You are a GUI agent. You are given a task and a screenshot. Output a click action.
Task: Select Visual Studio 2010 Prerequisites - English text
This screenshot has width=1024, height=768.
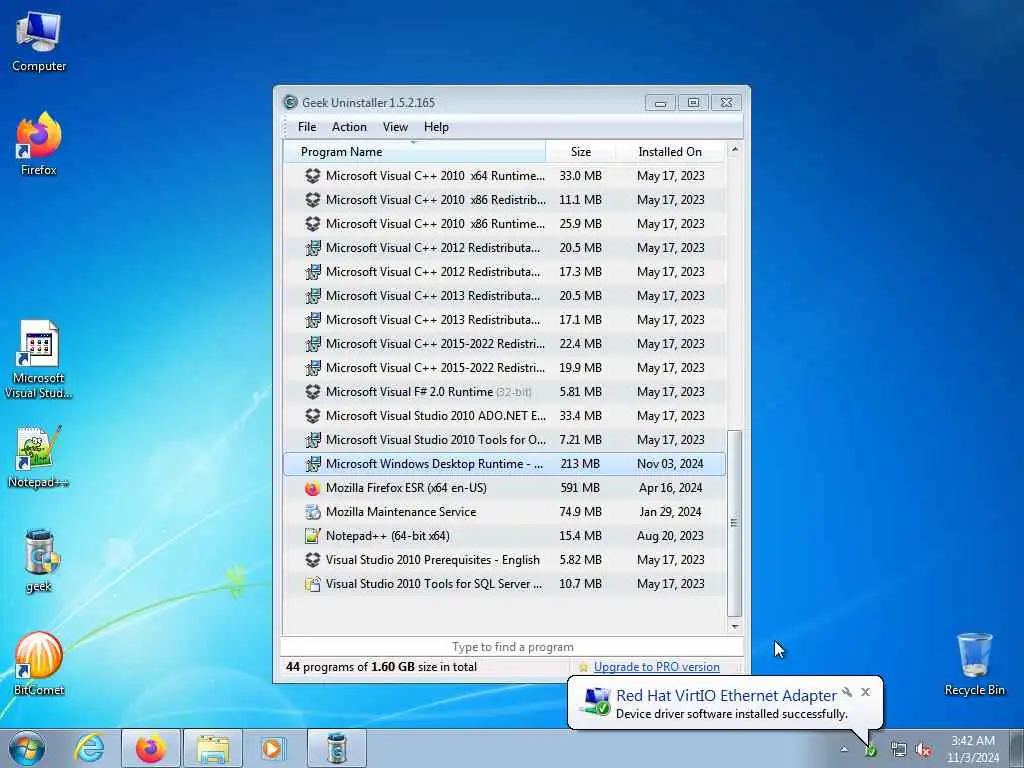[433, 560]
